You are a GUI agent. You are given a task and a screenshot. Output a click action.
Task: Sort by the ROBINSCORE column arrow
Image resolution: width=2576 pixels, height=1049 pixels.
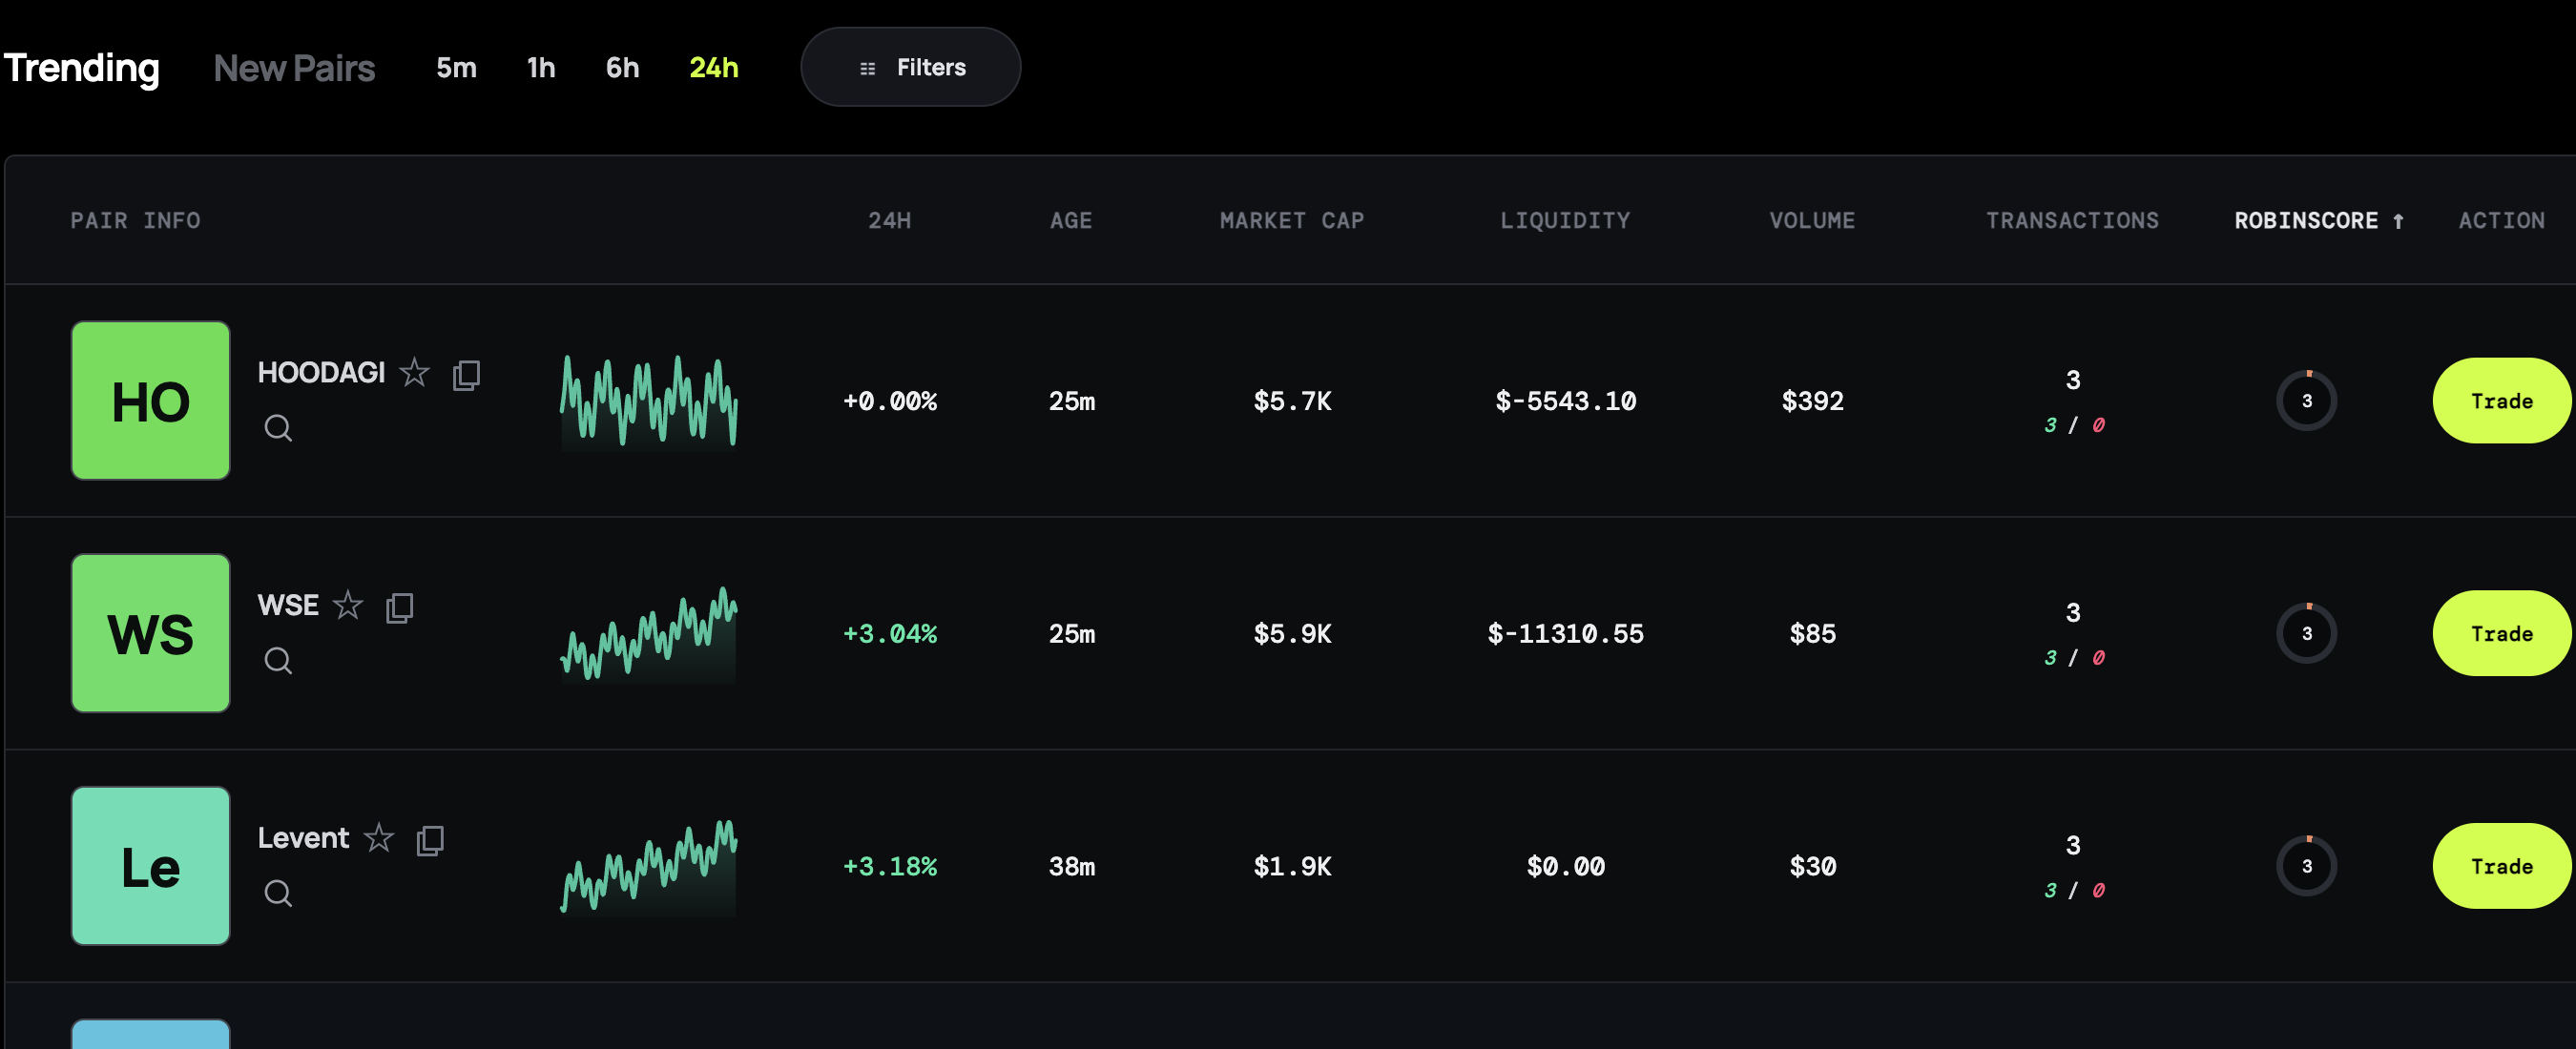tap(2398, 220)
